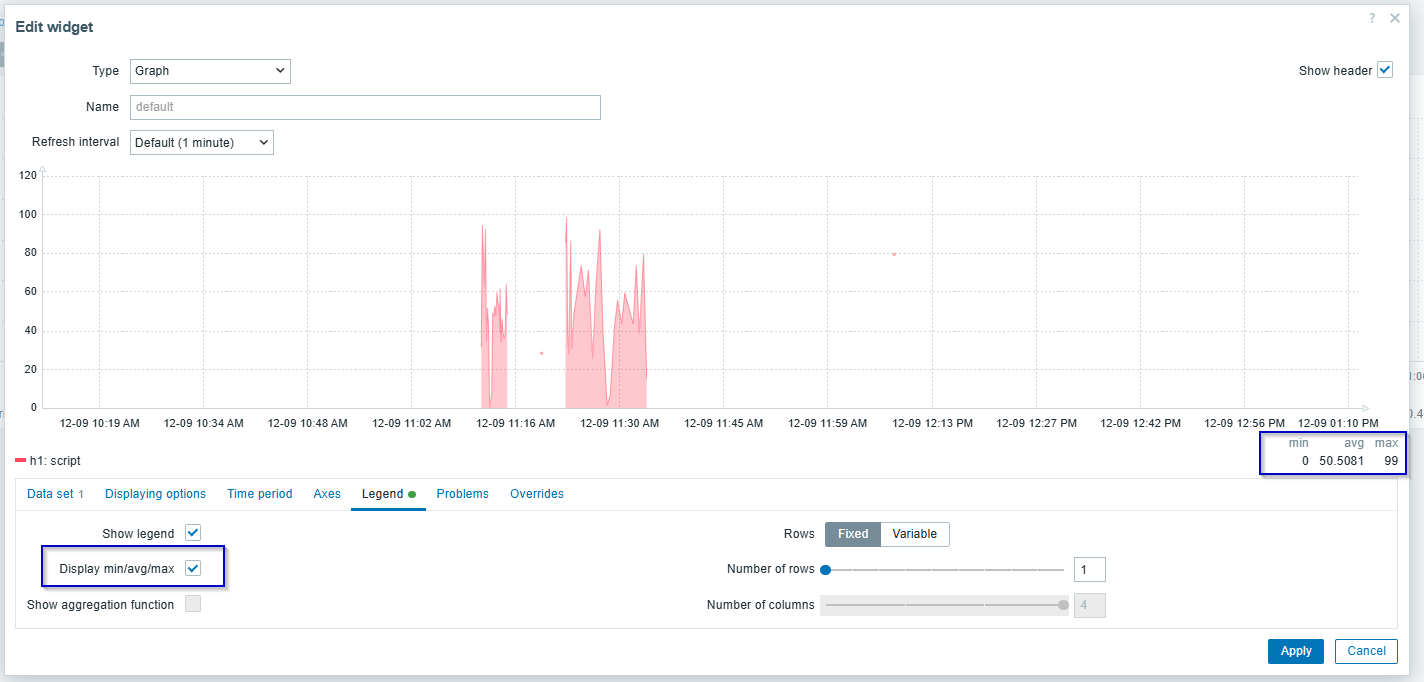Uncheck the Show legend checkbox
1424x682 pixels.
click(x=193, y=533)
